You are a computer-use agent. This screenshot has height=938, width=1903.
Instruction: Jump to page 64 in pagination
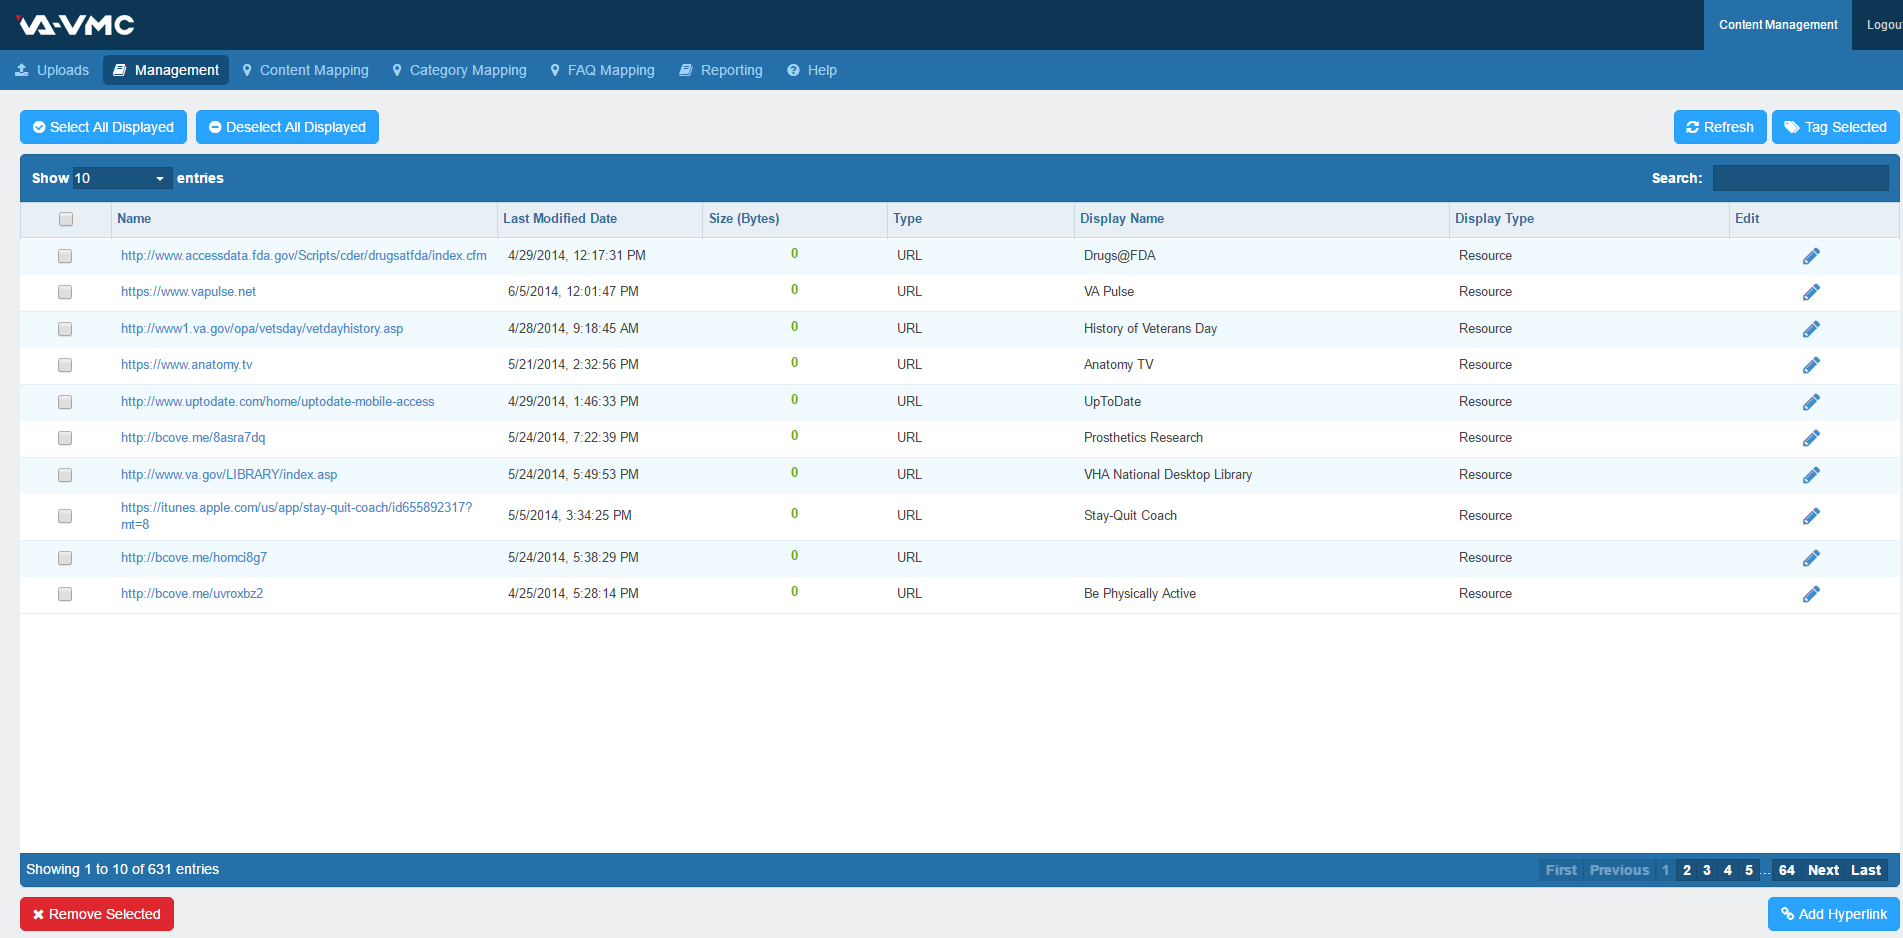click(x=1786, y=870)
